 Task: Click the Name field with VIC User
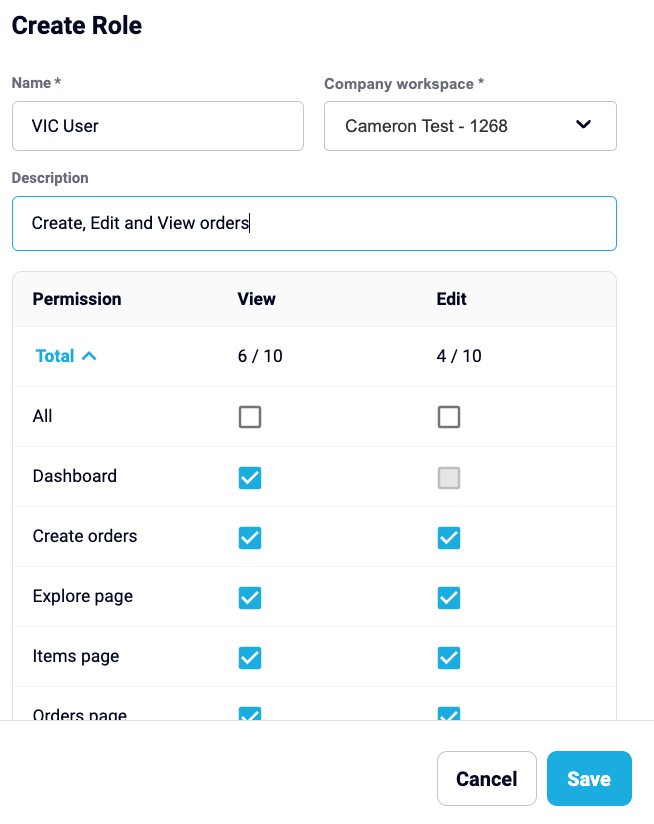(x=158, y=126)
